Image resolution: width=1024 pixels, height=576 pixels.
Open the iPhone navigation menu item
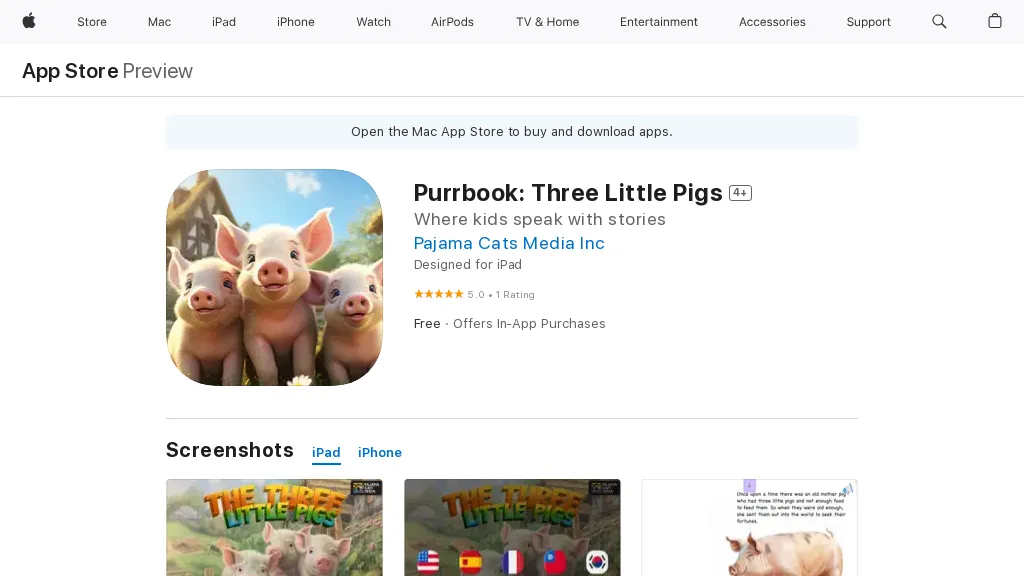pyautogui.click(x=296, y=22)
